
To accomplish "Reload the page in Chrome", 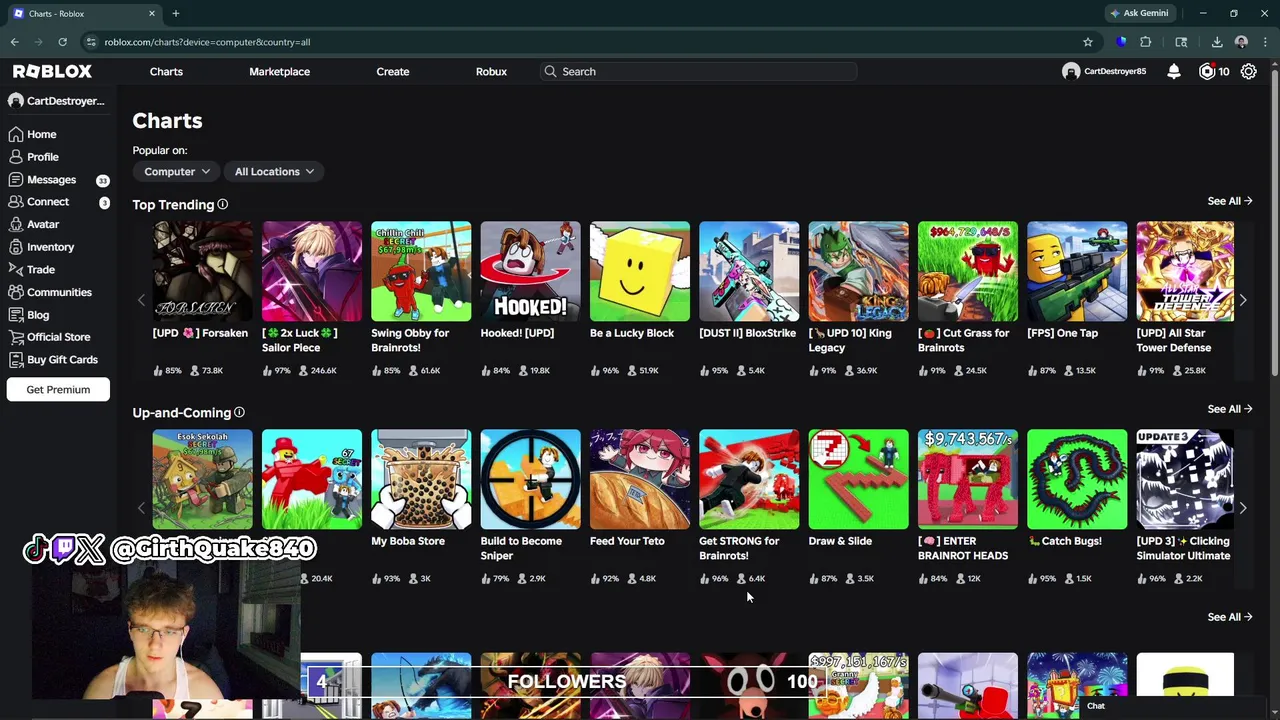I will tap(62, 42).
